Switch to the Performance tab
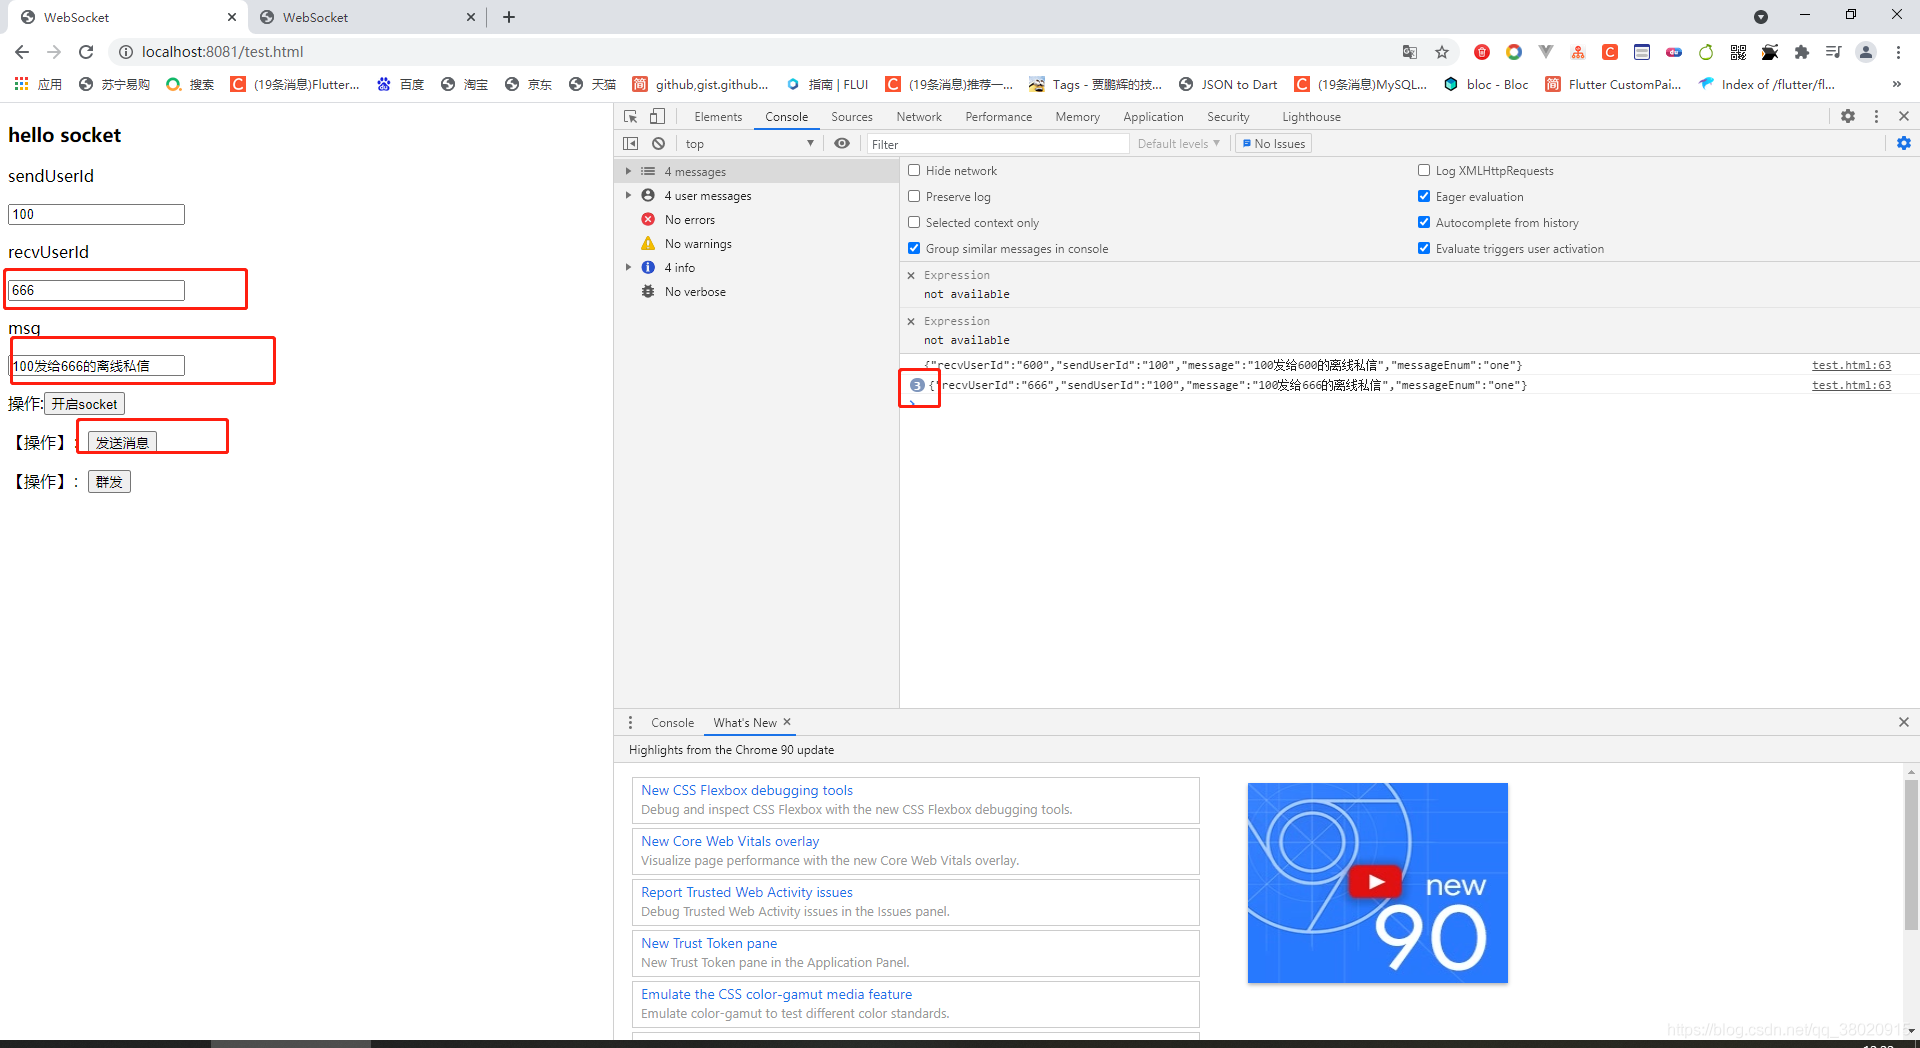The image size is (1920, 1048). tap(998, 117)
